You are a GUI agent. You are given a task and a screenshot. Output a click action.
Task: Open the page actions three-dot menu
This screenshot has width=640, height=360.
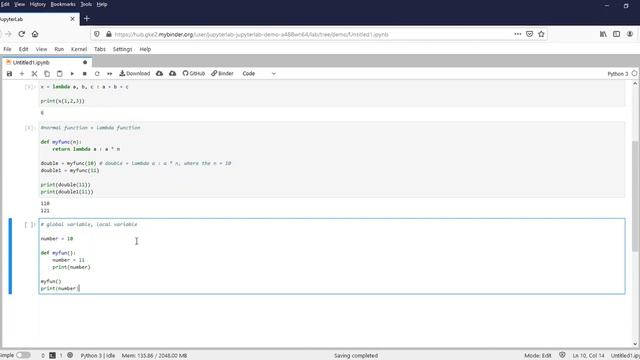518,34
